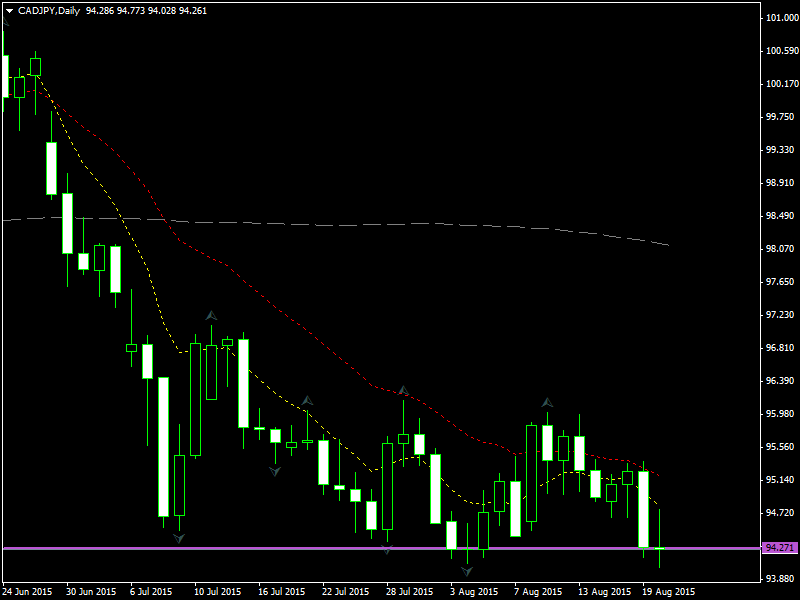Click the 94.271 current price tag
The height and width of the screenshot is (600, 800).
[x=779, y=548]
